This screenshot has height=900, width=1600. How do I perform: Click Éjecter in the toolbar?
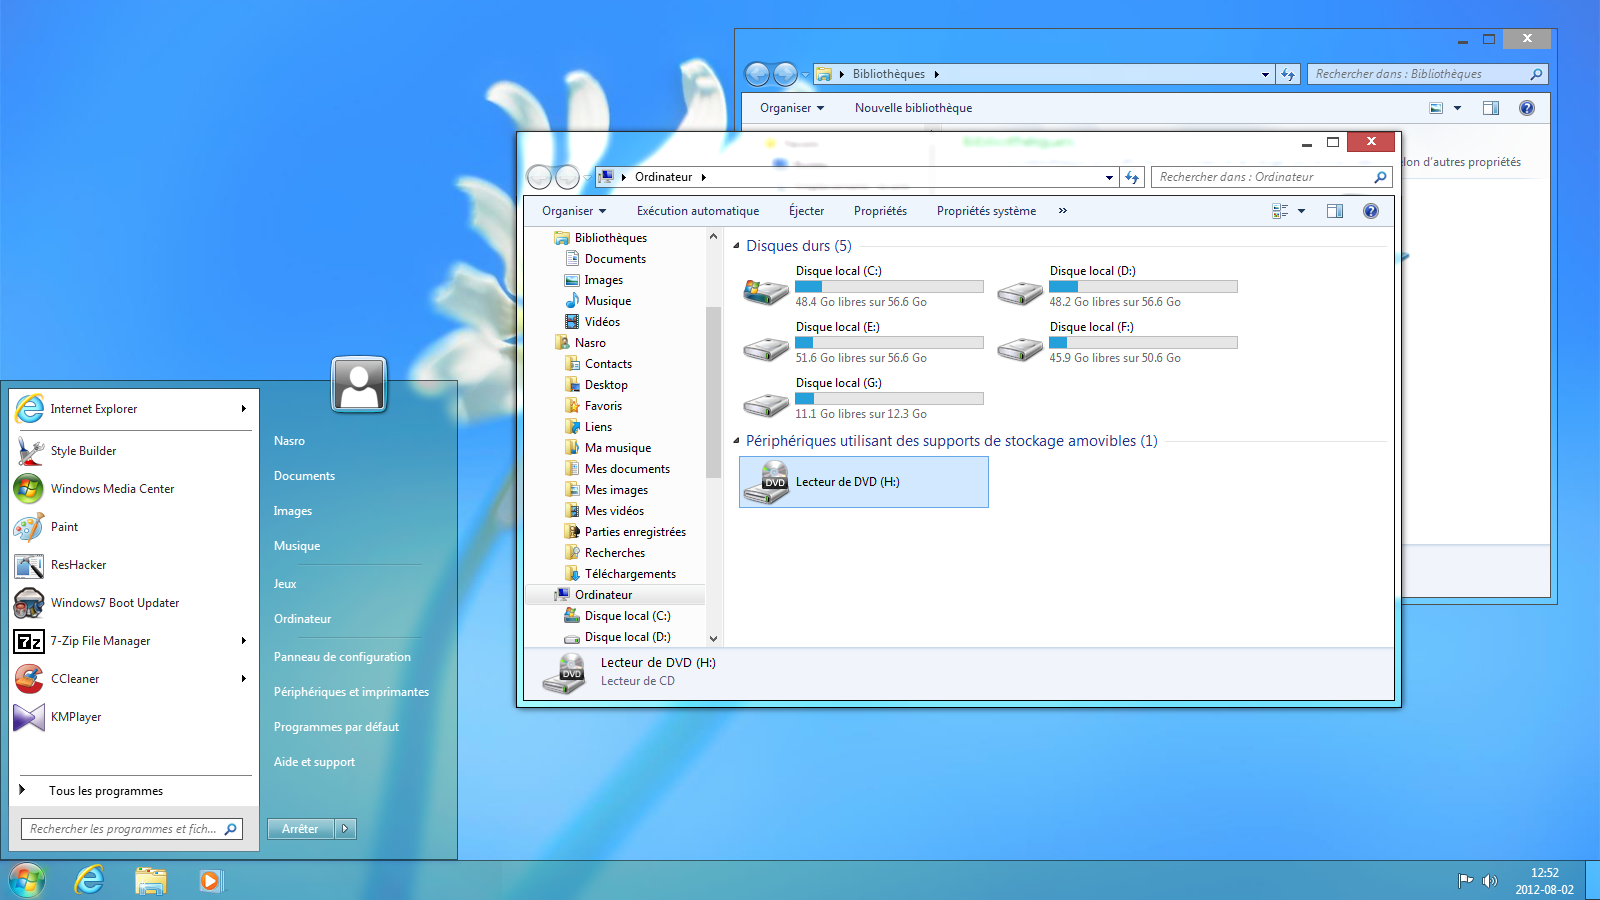pyautogui.click(x=806, y=211)
